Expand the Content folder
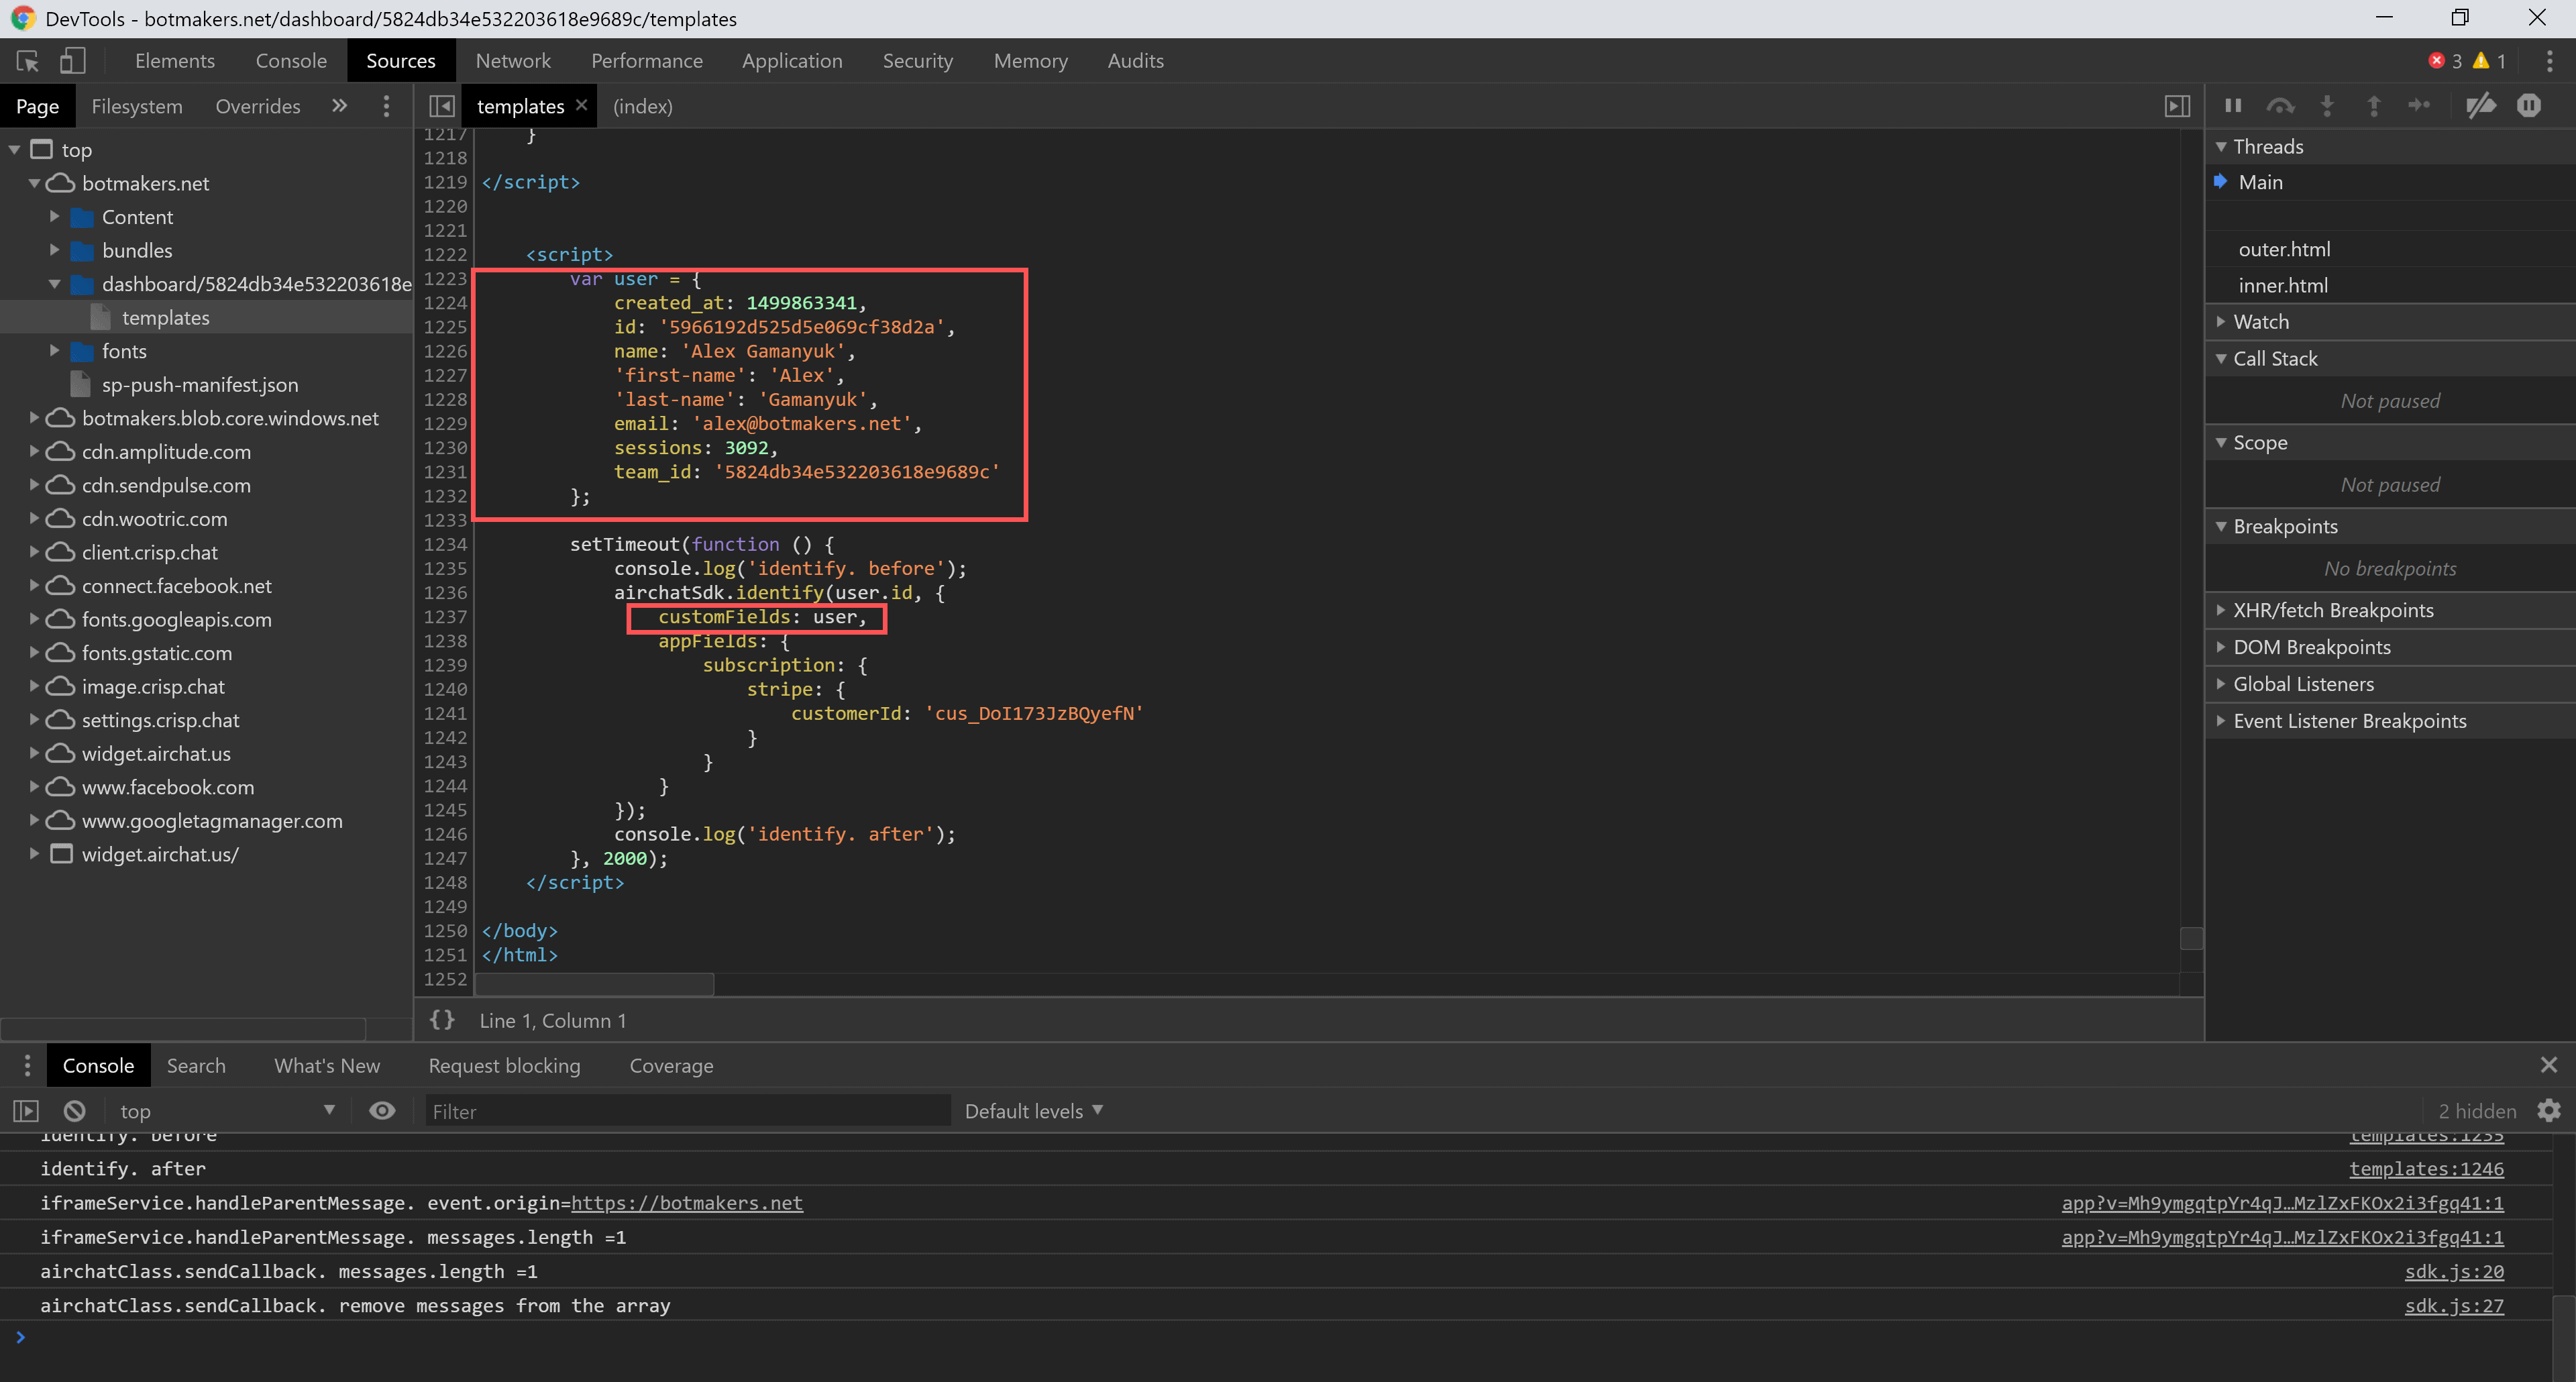Viewport: 2576px width, 1382px height. [x=54, y=217]
